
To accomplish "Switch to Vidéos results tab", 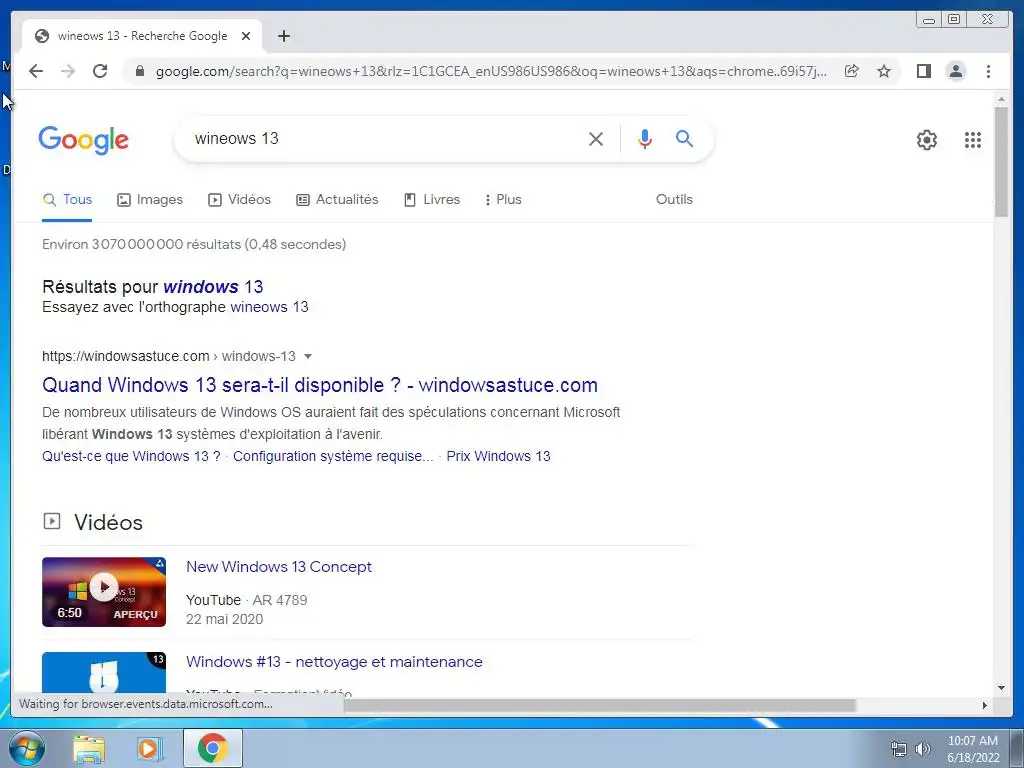I will (x=240, y=200).
